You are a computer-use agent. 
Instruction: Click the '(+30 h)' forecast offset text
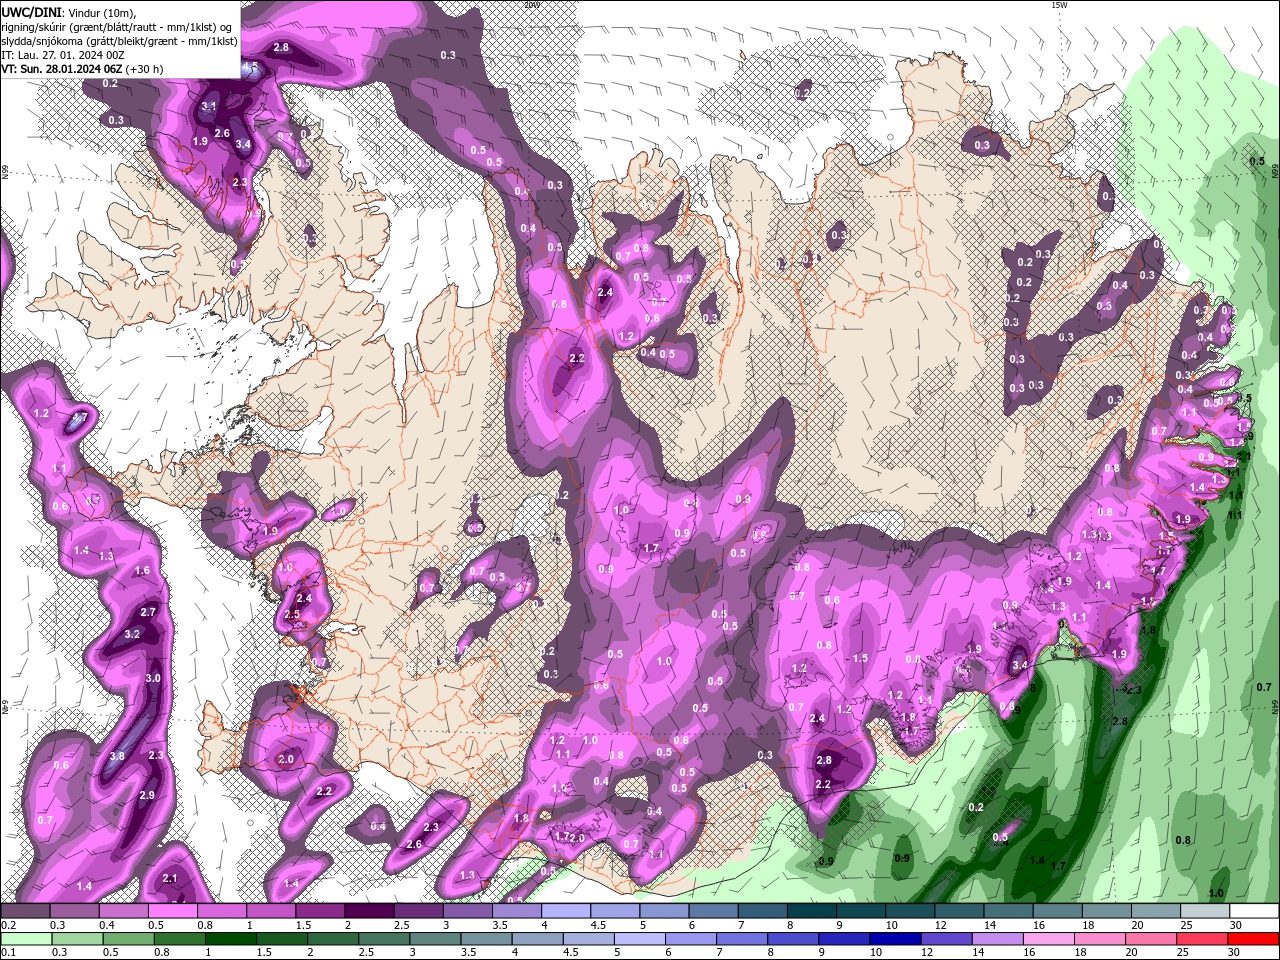coord(145,69)
